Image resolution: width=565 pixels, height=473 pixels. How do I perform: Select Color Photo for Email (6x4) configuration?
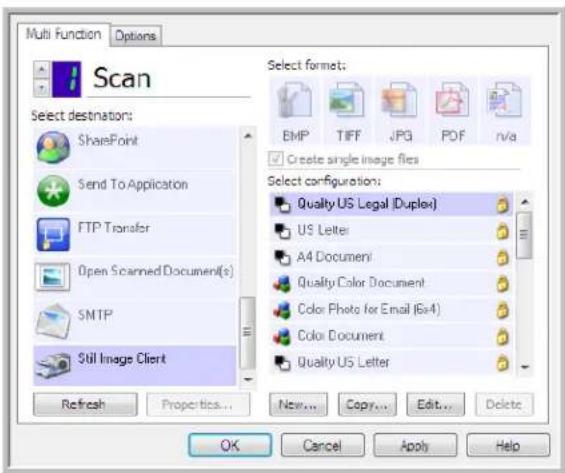[x=391, y=310]
